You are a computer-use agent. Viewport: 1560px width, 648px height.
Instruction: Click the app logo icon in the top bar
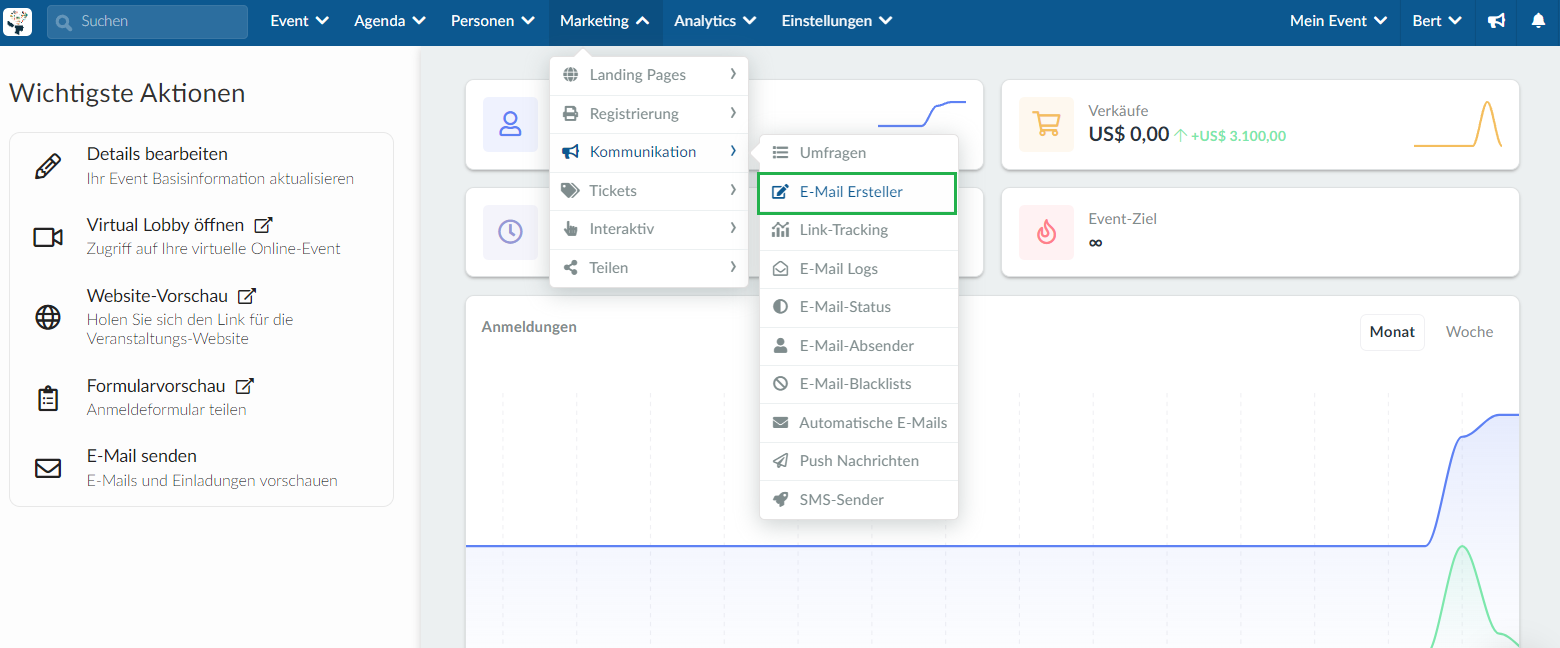click(18, 21)
